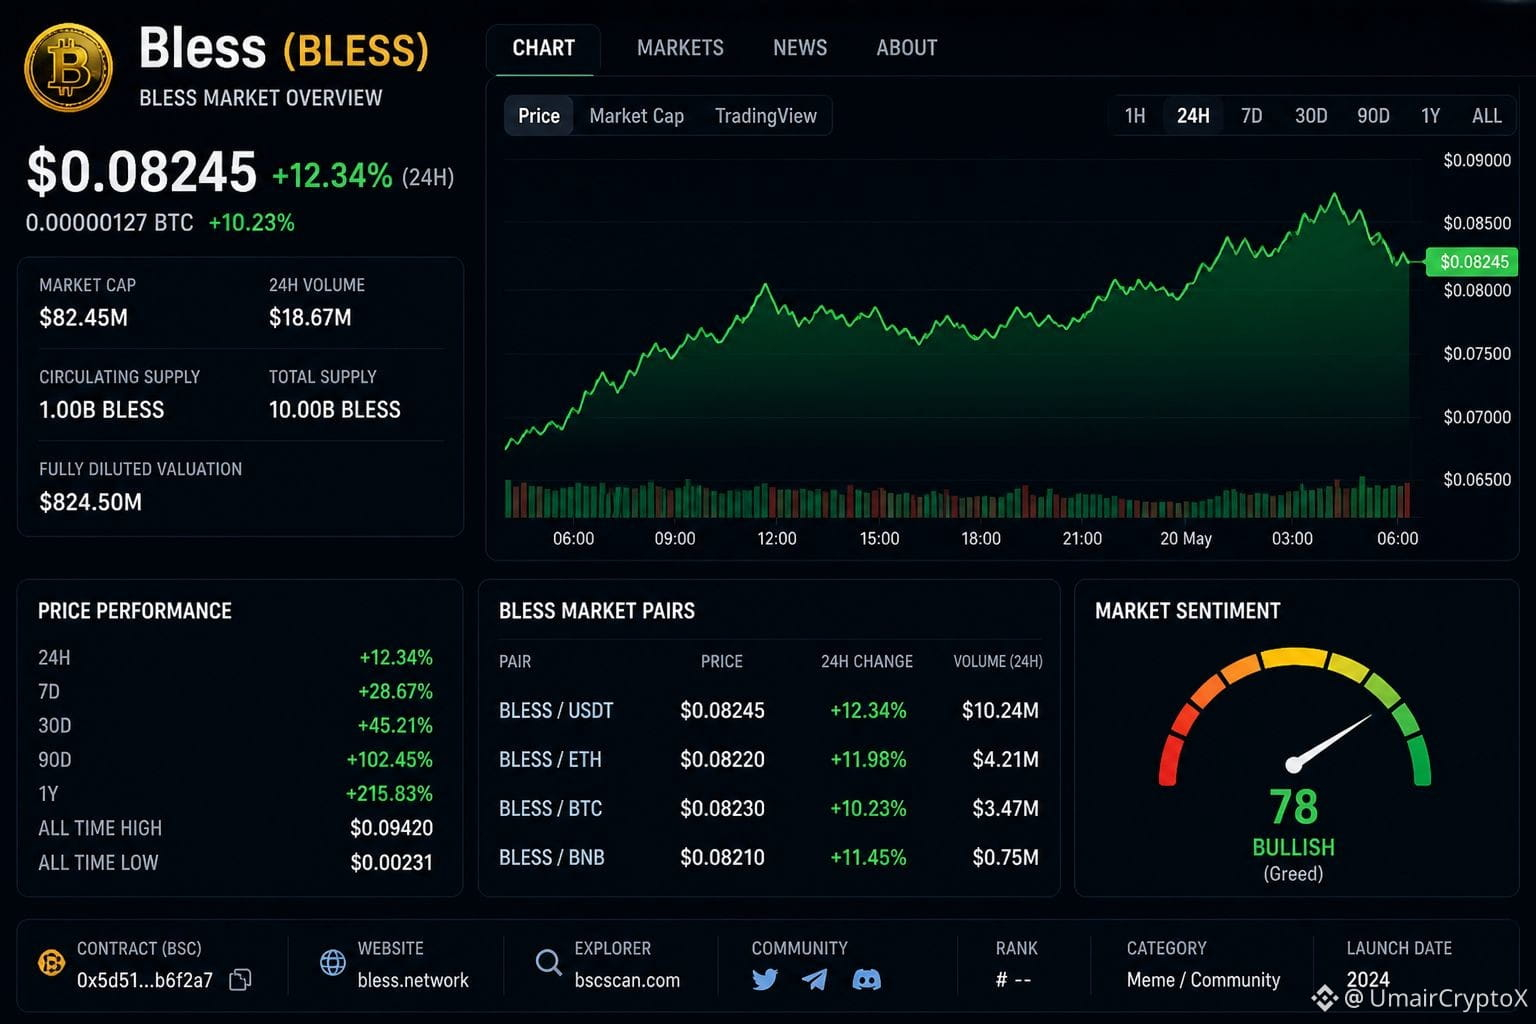
Task: Set chart range to 1Y
Action: tap(1430, 116)
